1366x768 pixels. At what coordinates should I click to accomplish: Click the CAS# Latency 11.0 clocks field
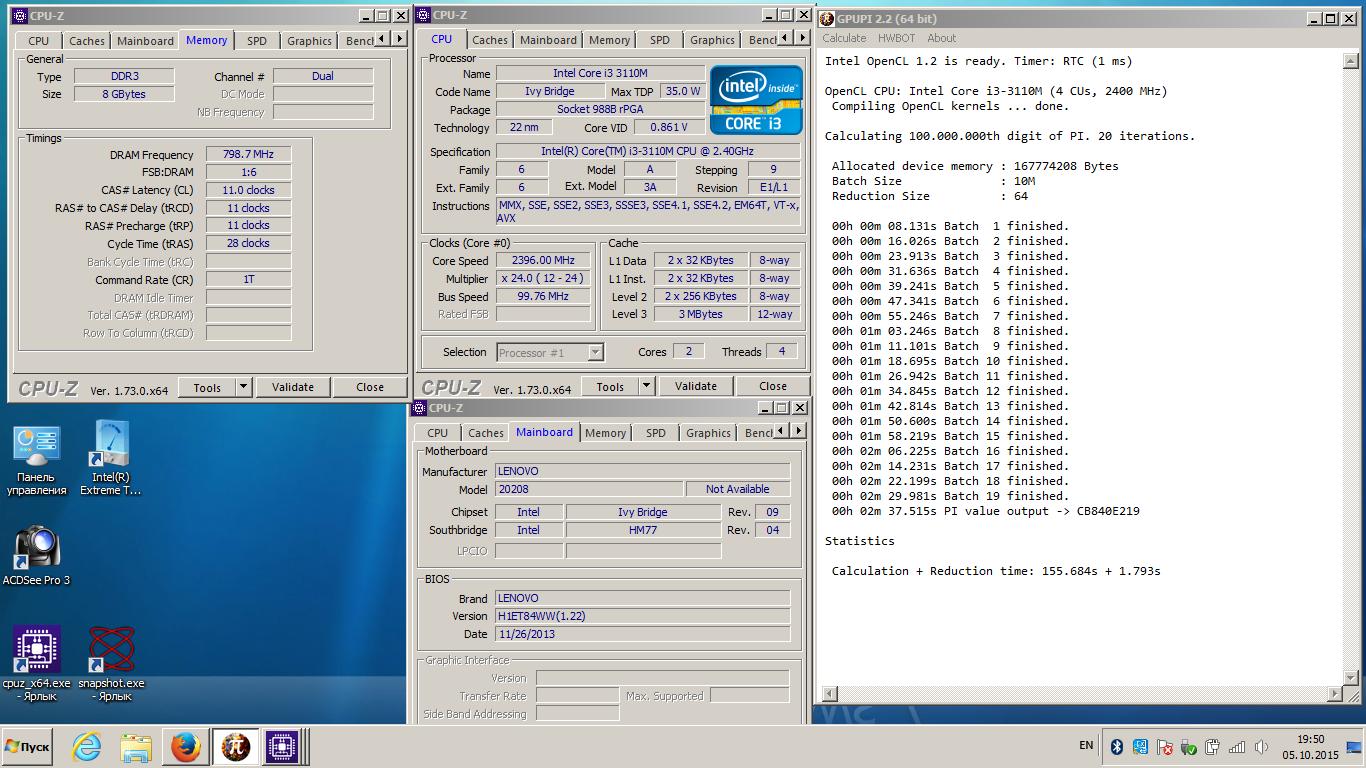click(x=249, y=190)
